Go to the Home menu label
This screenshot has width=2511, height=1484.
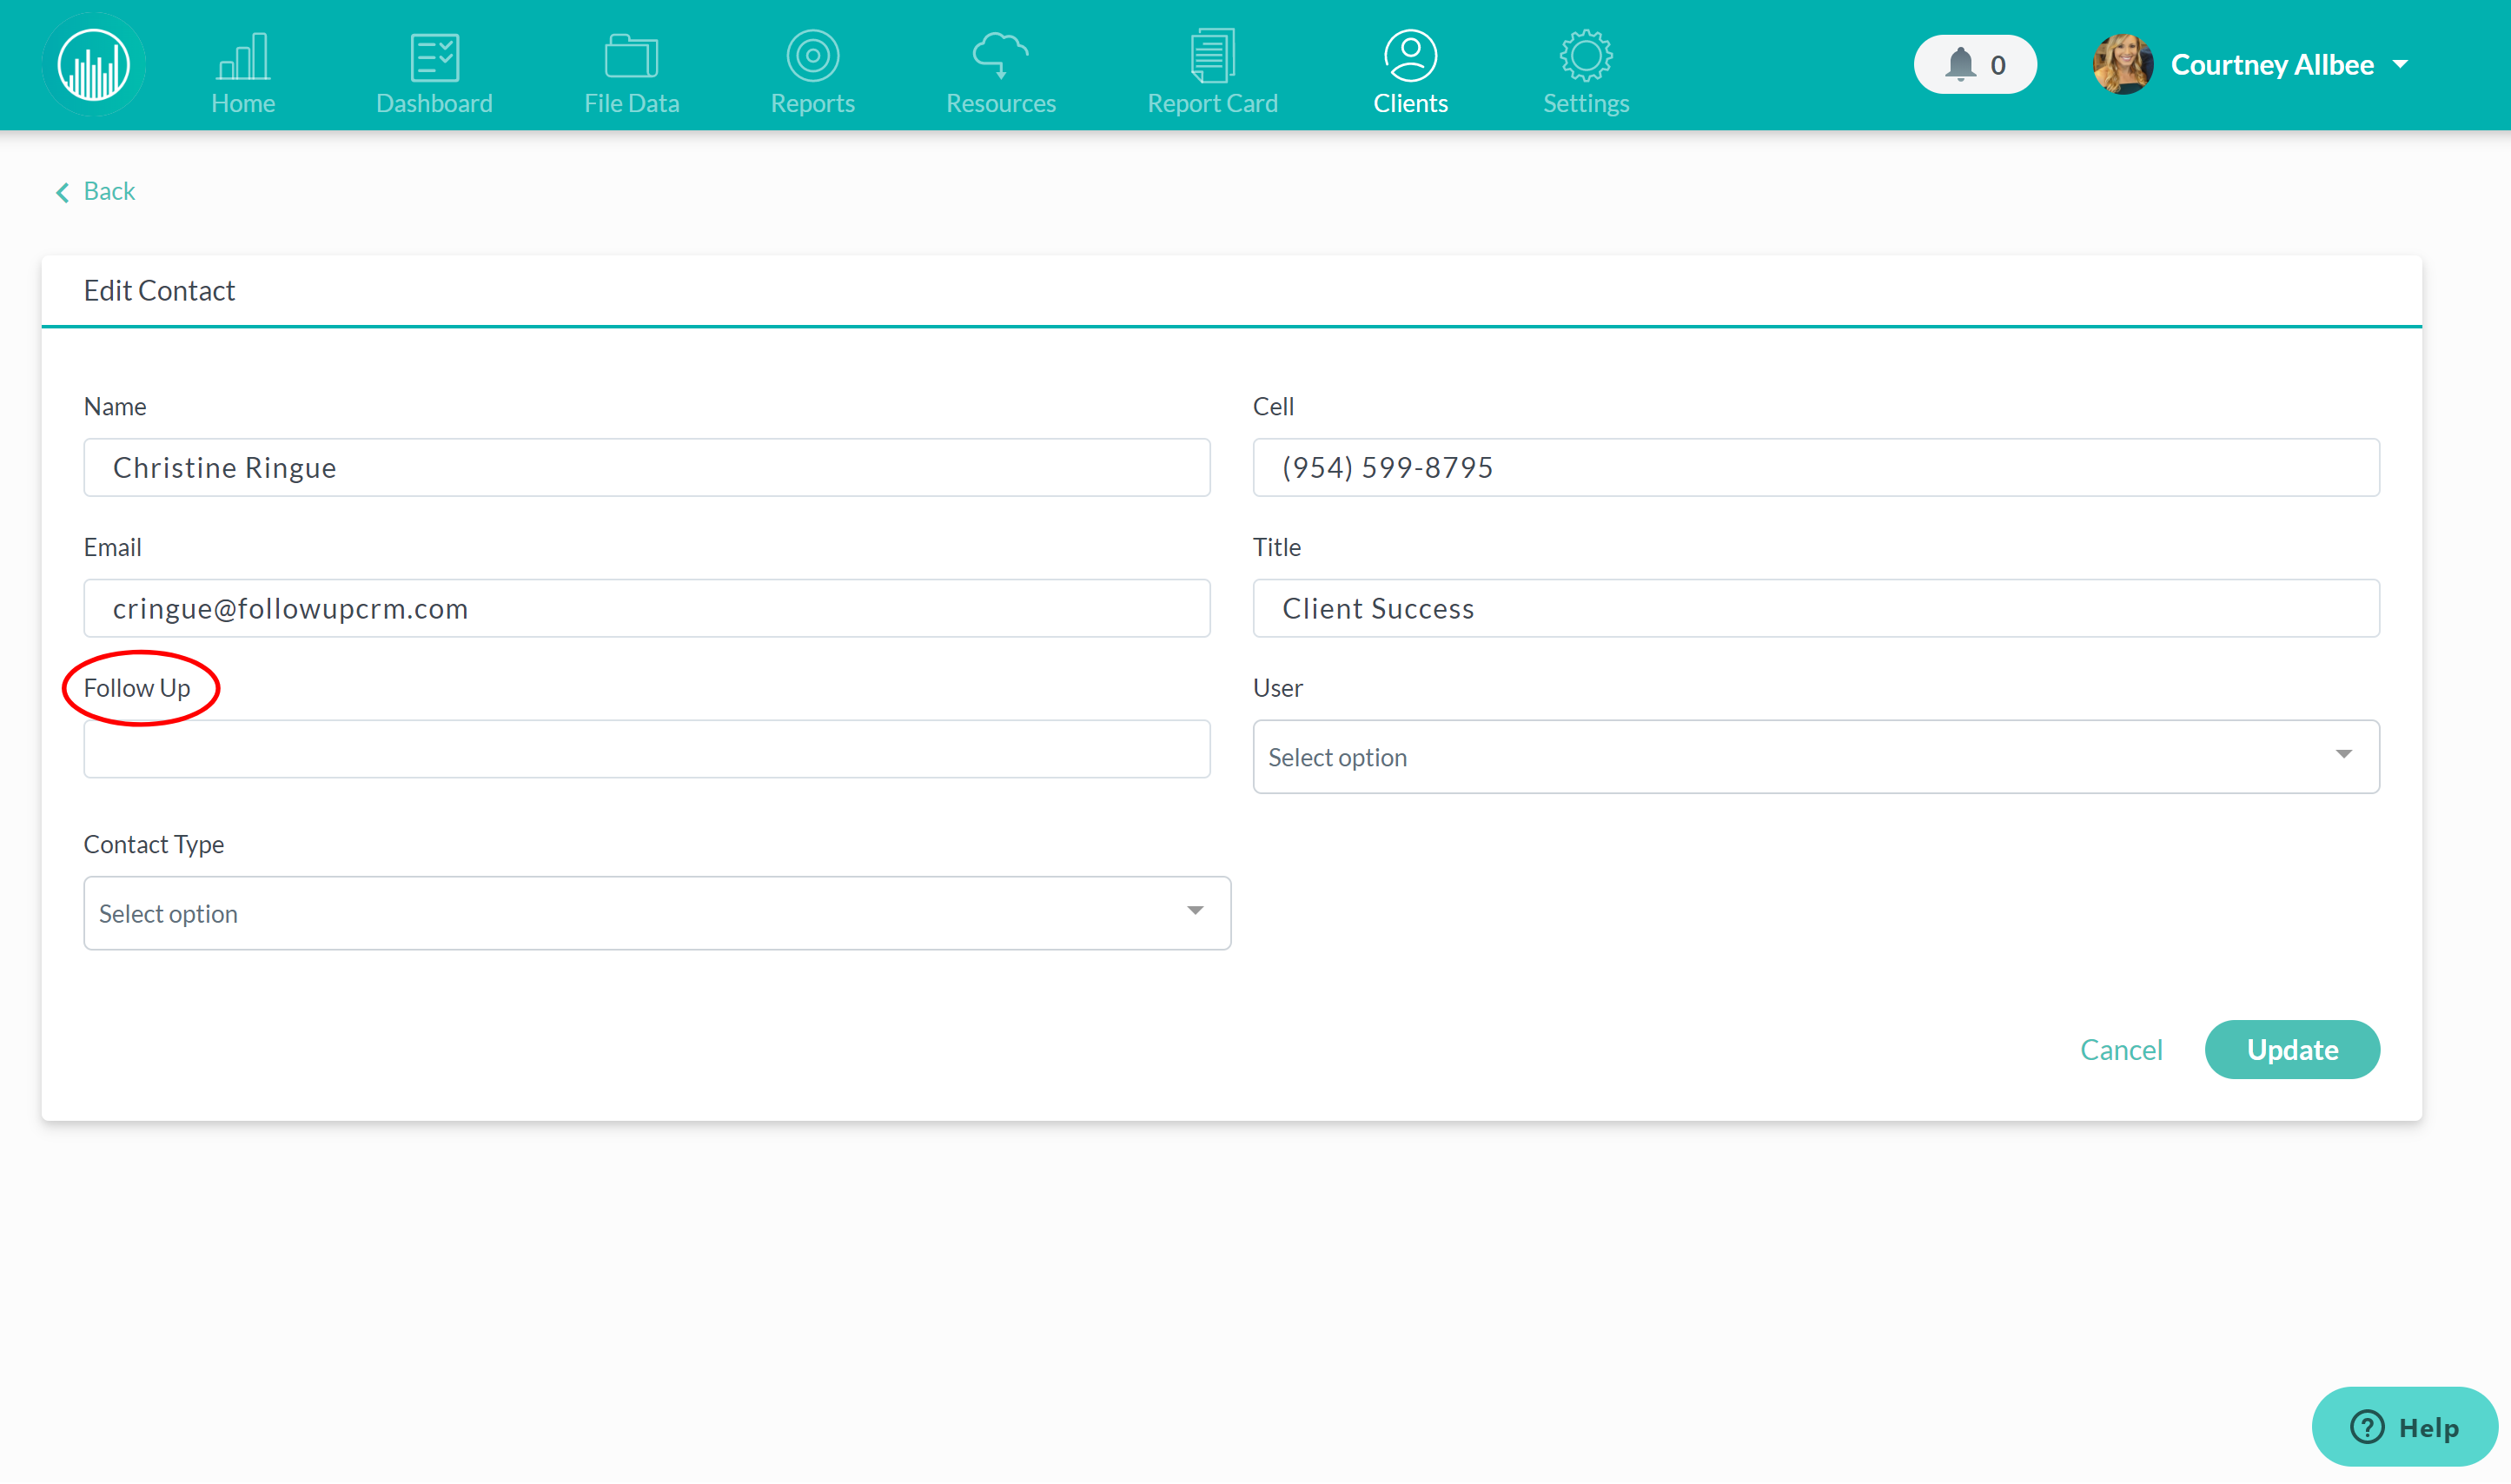click(x=243, y=103)
